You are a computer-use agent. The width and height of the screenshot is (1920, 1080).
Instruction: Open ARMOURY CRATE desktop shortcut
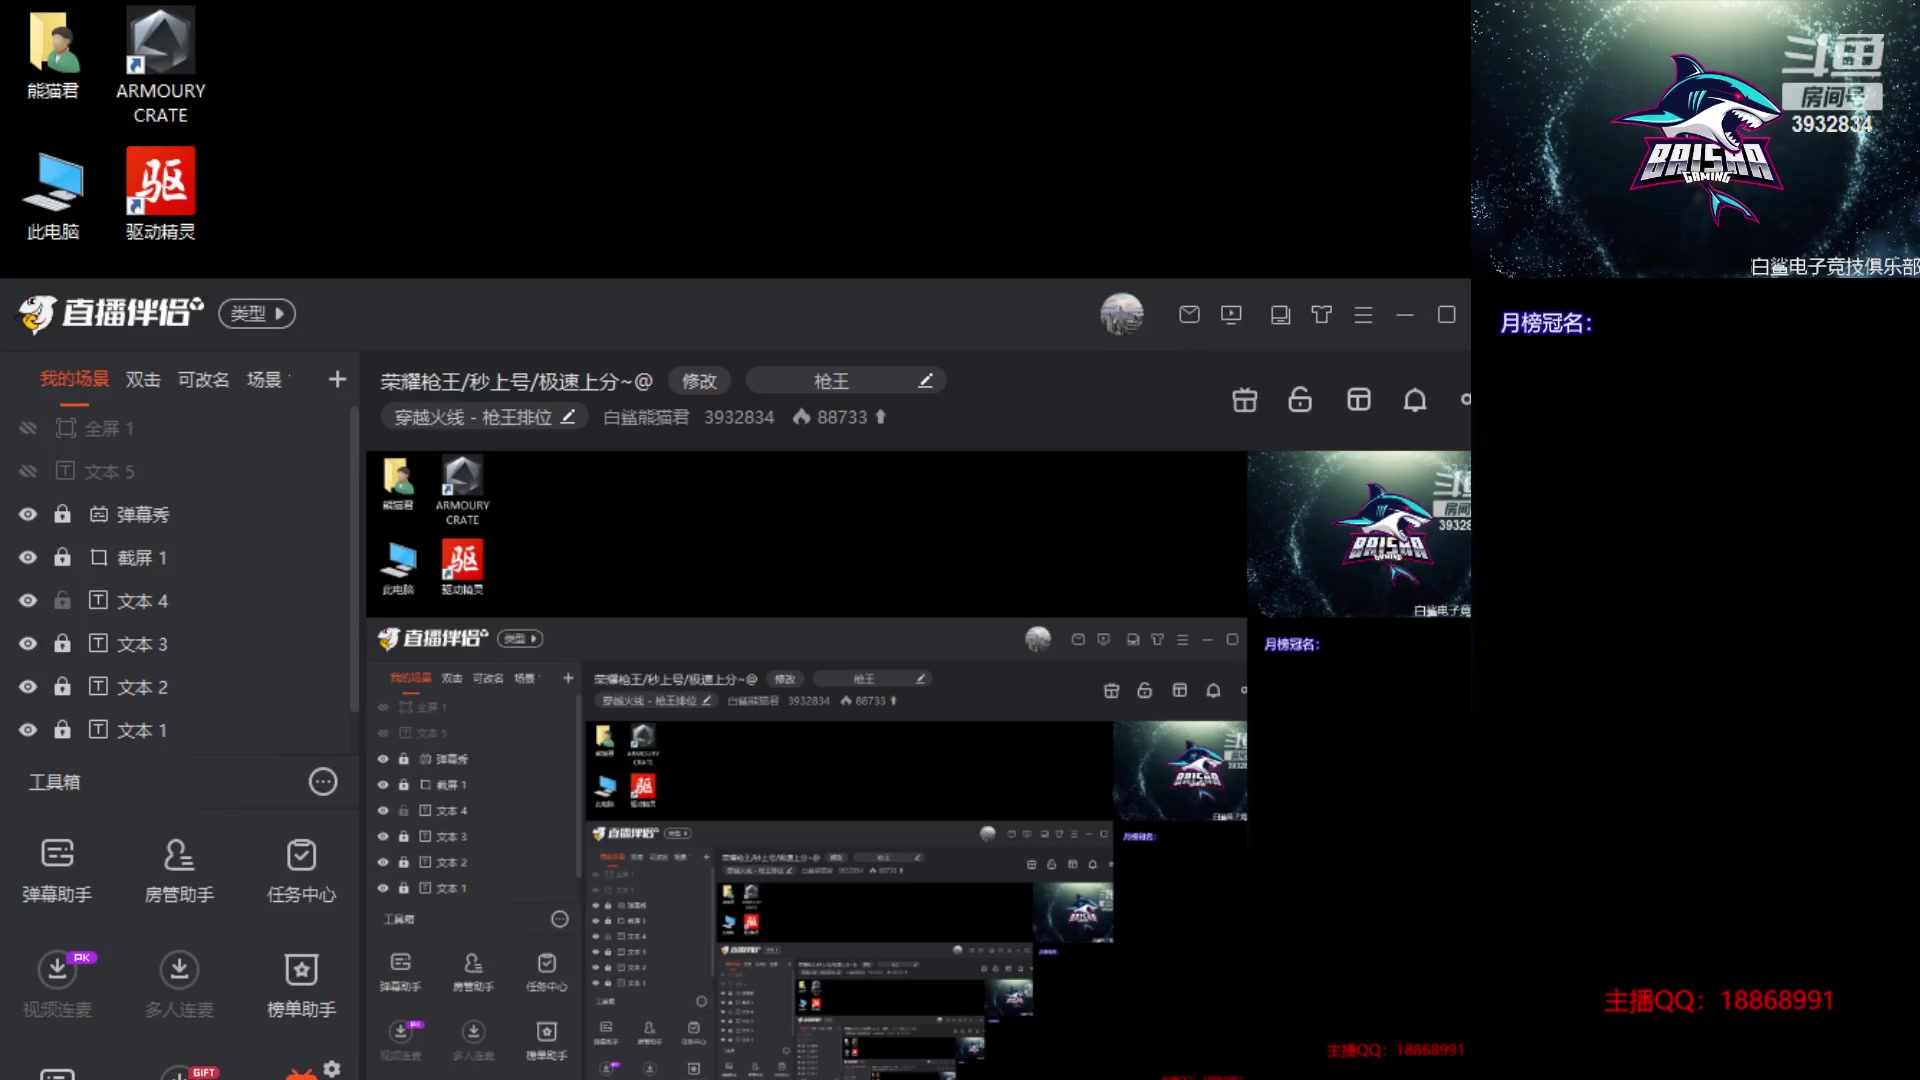(x=160, y=66)
